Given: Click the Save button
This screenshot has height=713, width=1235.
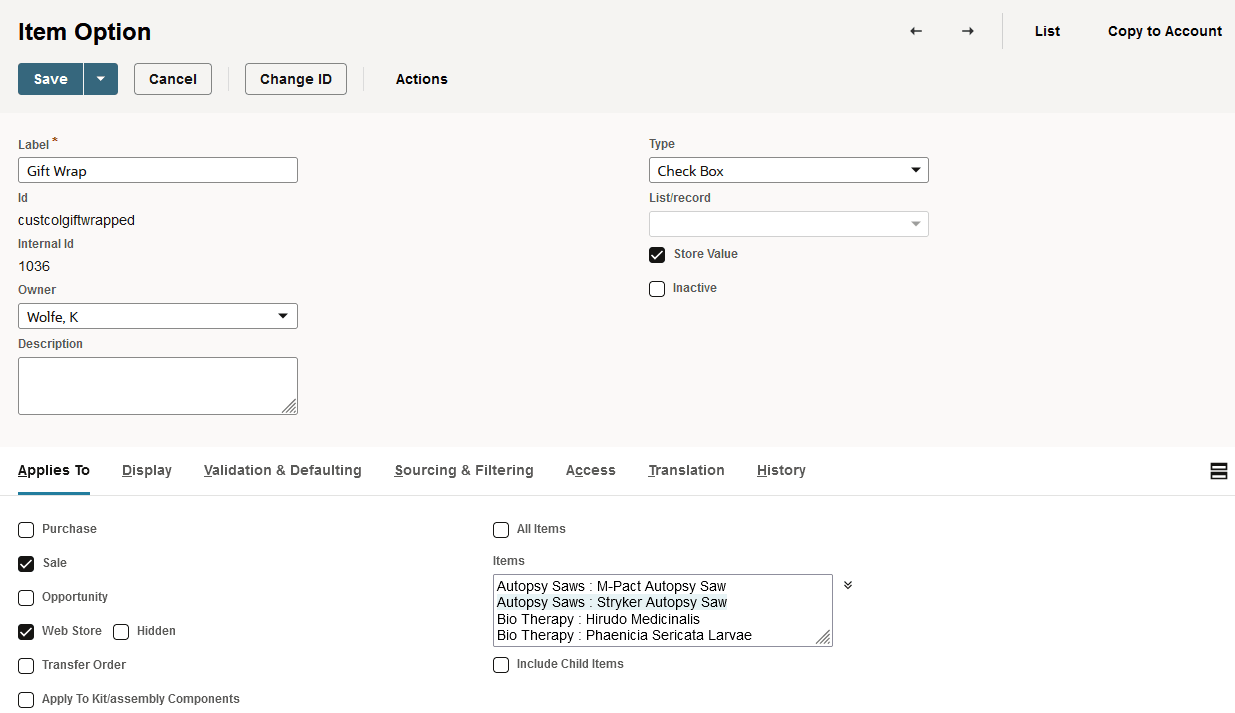Looking at the screenshot, I should pos(51,79).
